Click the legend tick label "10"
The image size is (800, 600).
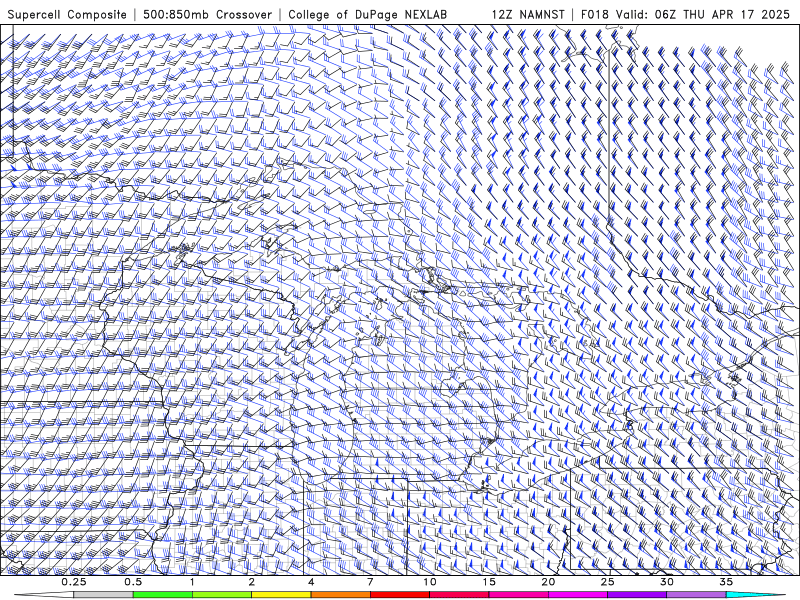pos(430,582)
